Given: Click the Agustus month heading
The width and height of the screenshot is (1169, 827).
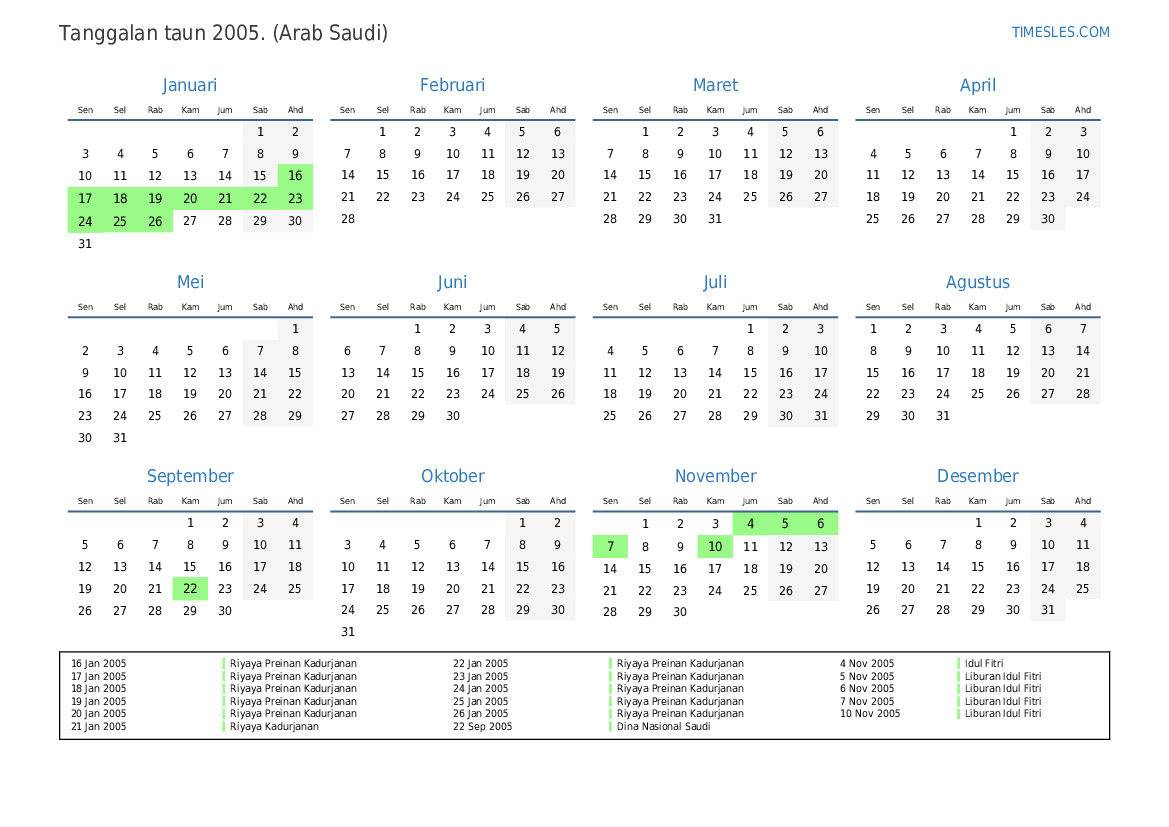Looking at the screenshot, I should pos(977,283).
